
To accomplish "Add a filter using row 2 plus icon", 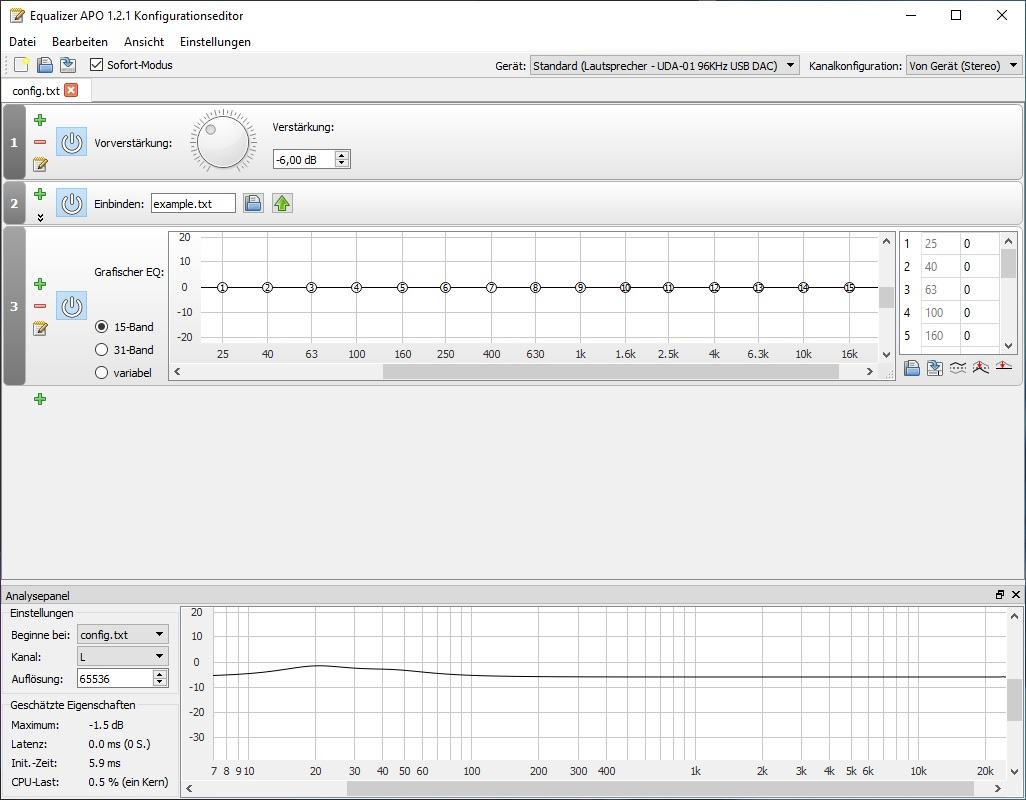I will click(x=40, y=194).
